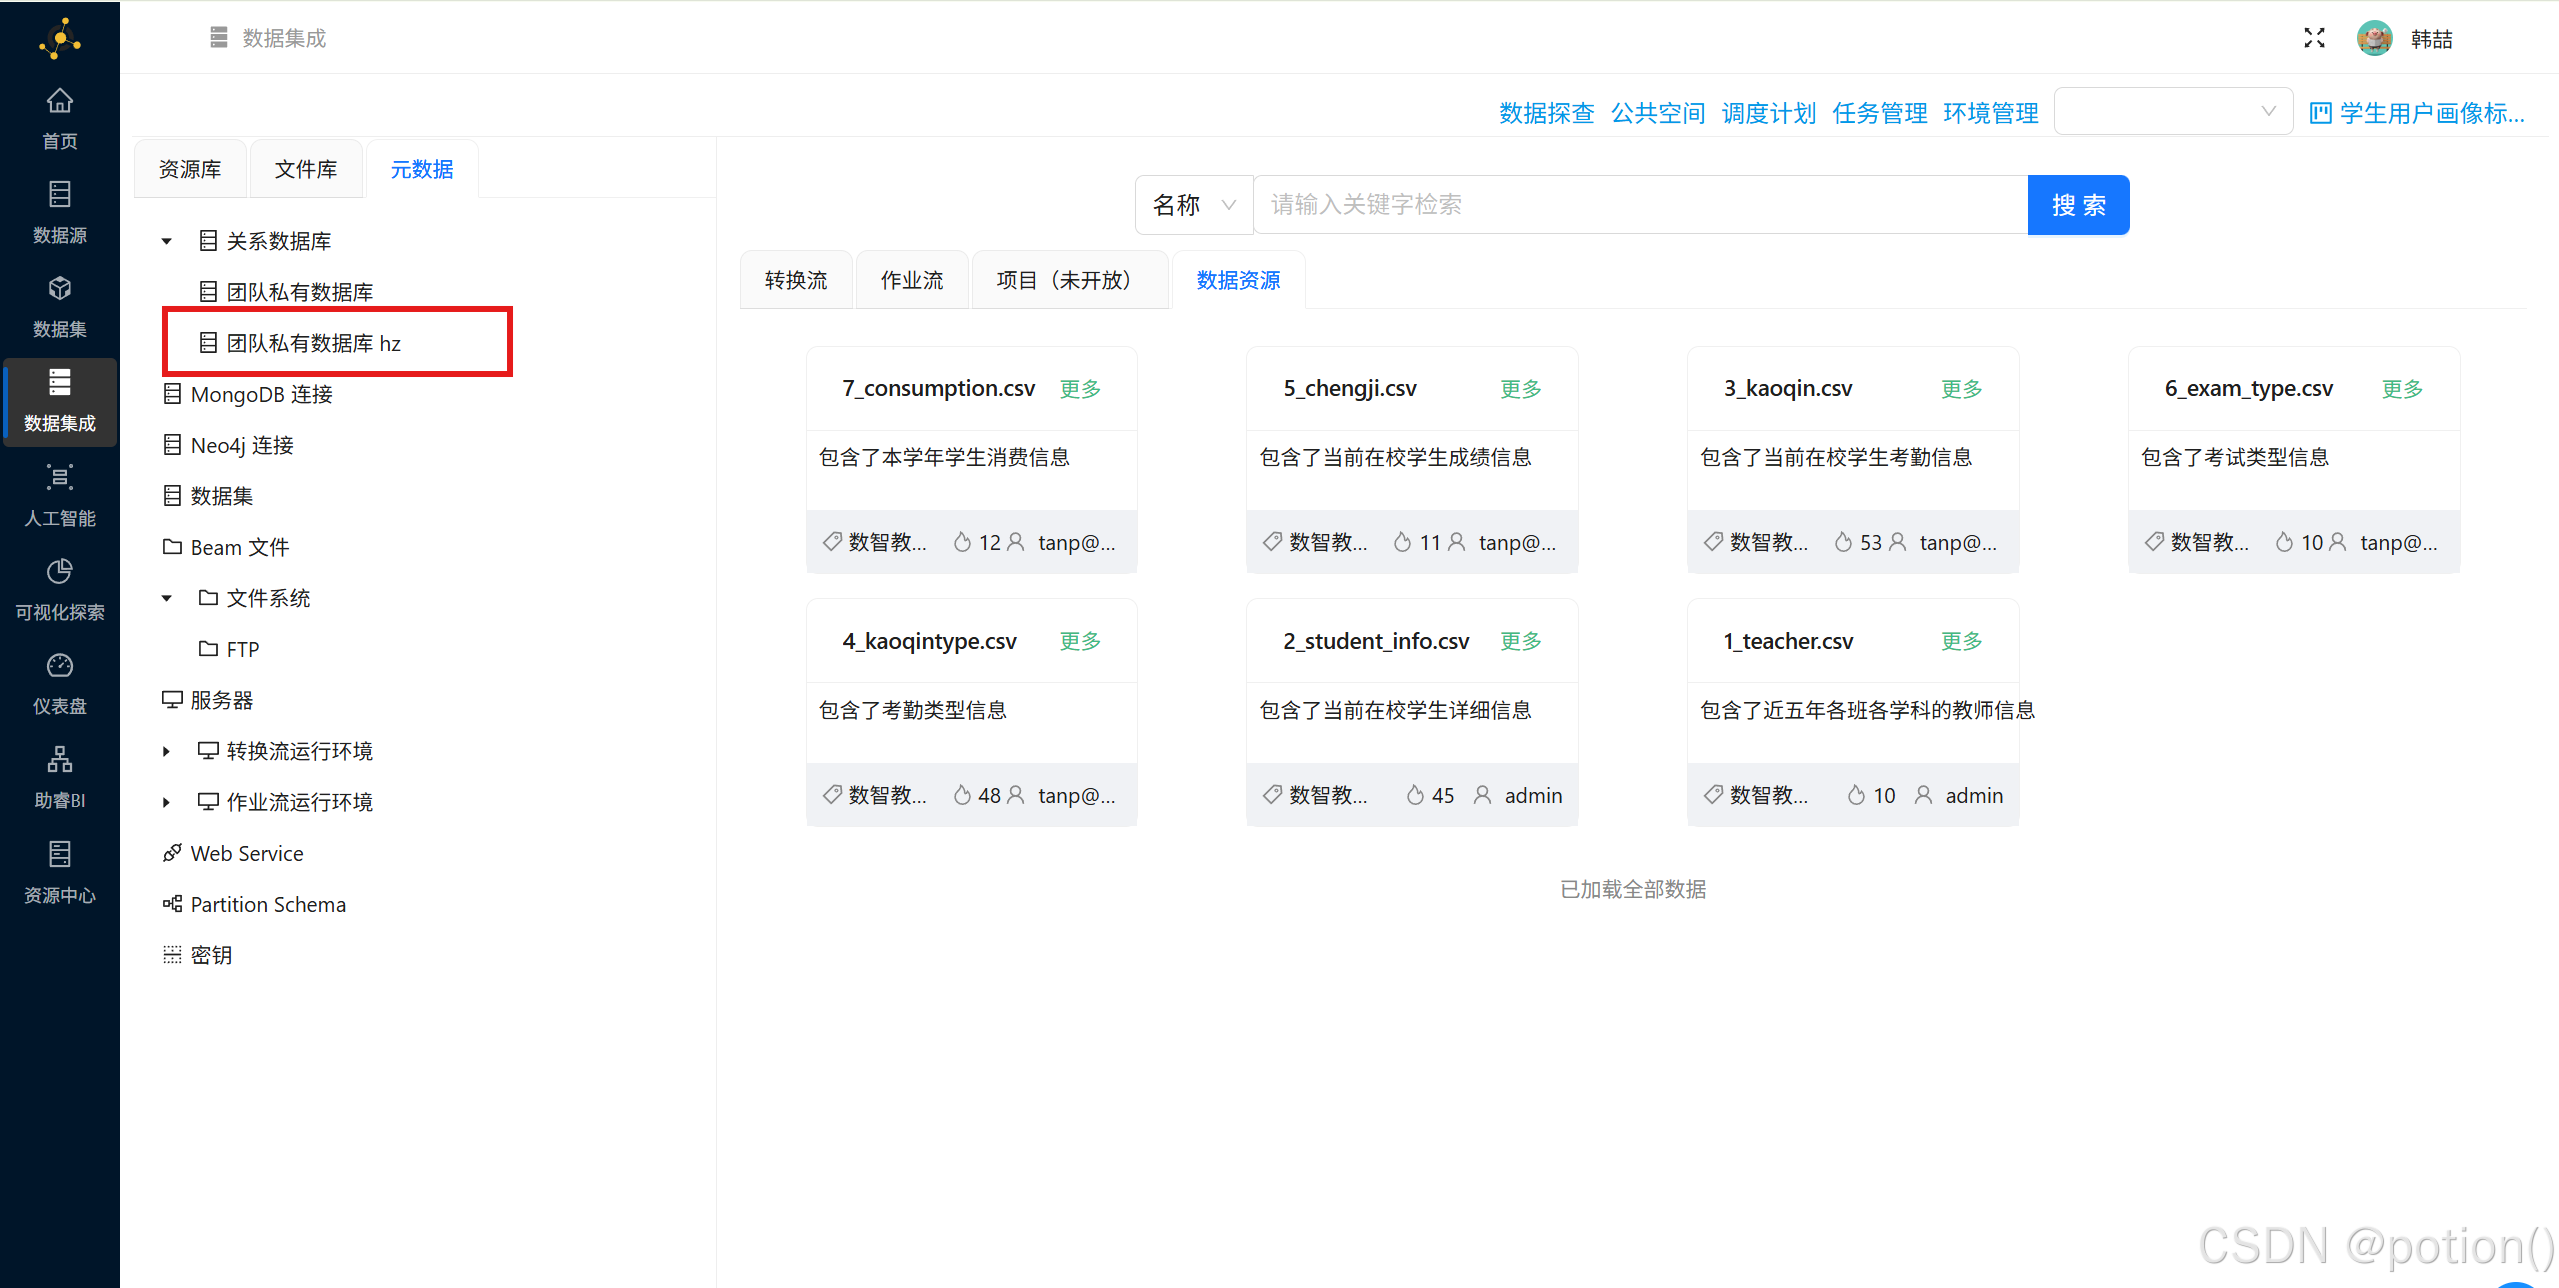Click the flame icon on 1_teacher.csv card
Screen dimensions: 2559x1288
[1856, 795]
